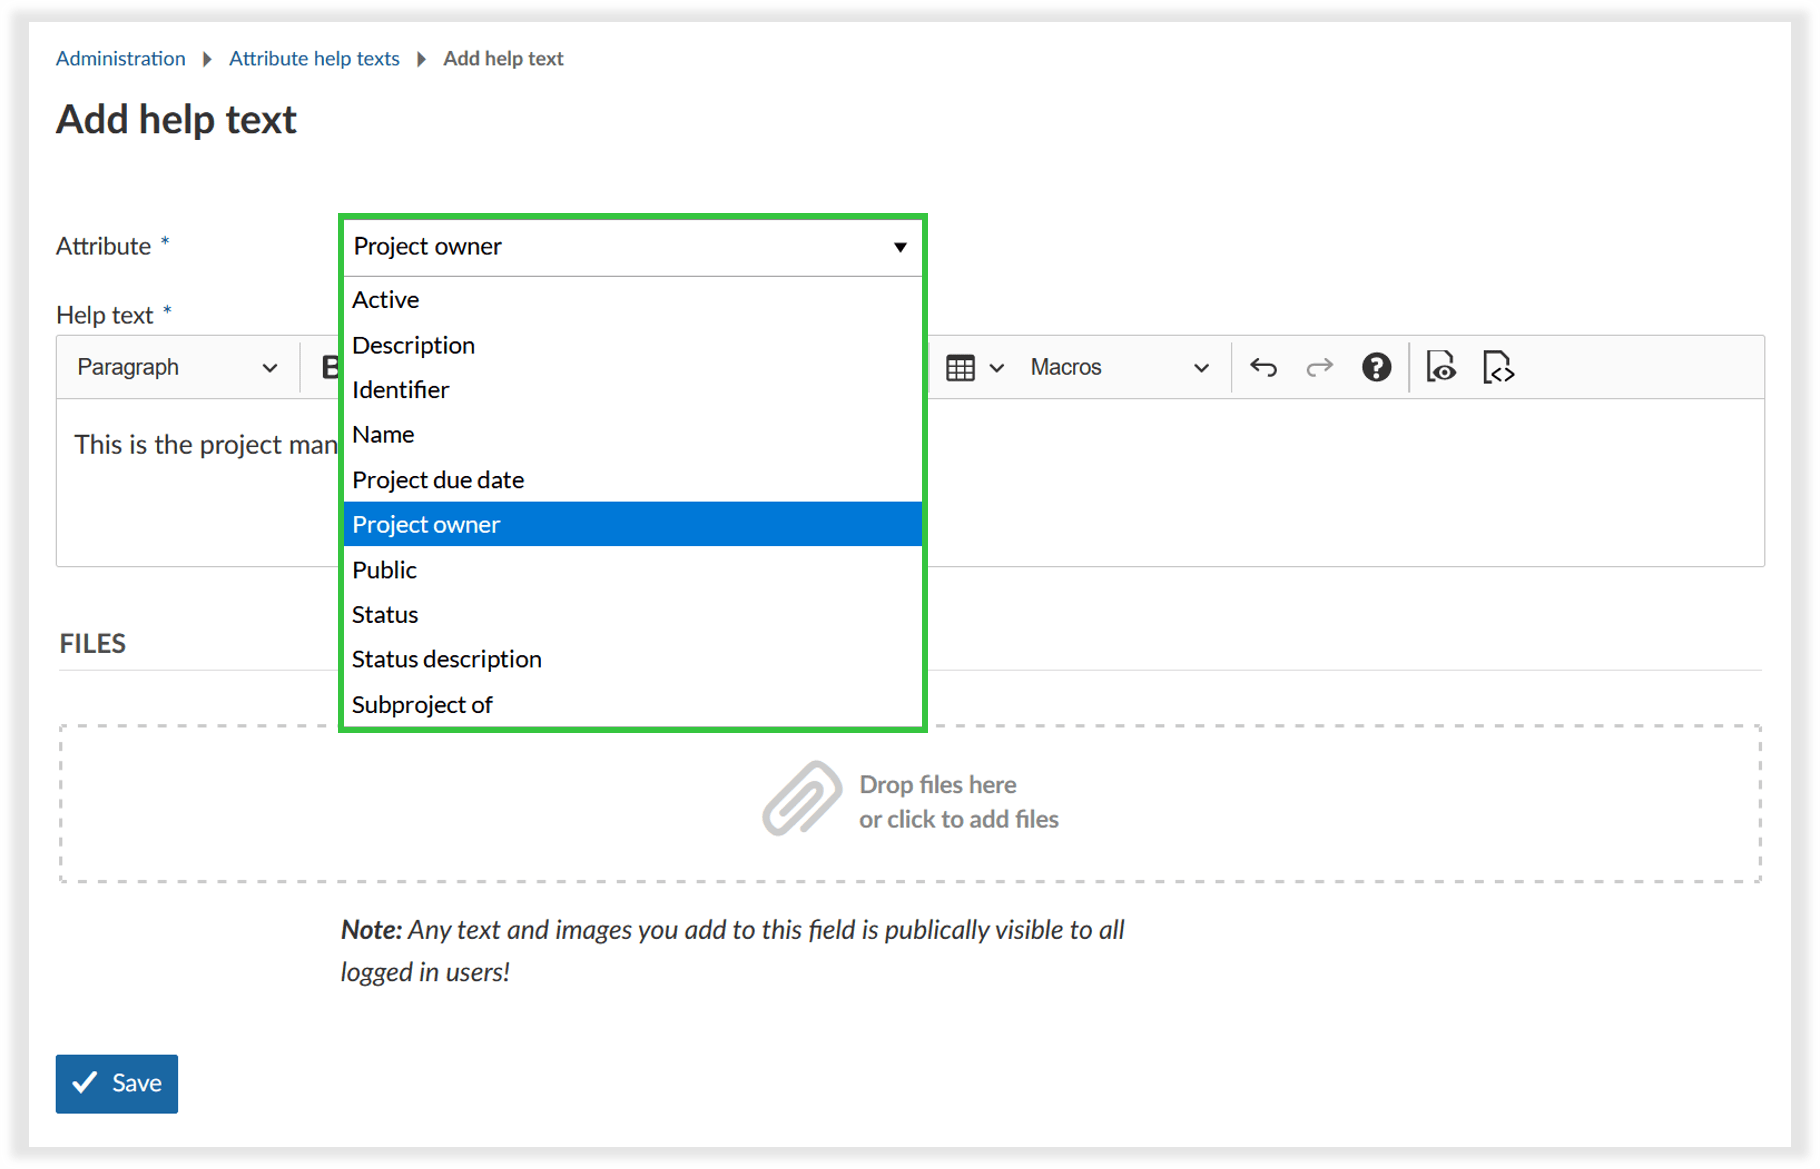
Task: Go to Administration breadcrumb link
Action: click(x=120, y=59)
